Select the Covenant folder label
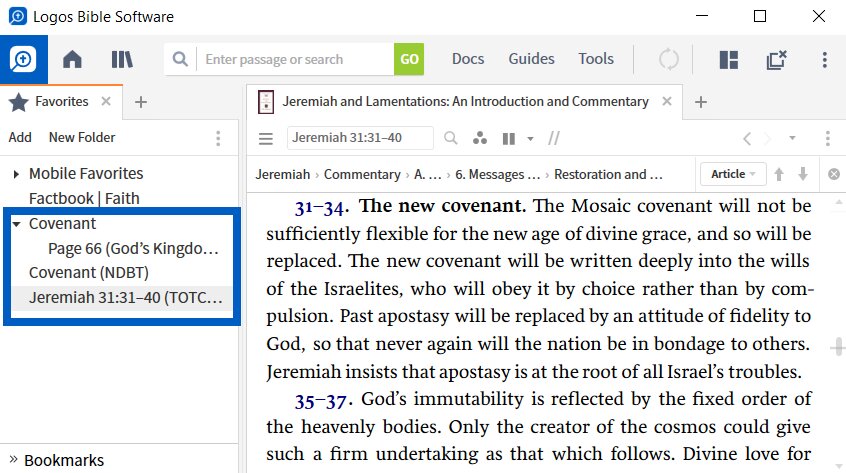 (62, 223)
